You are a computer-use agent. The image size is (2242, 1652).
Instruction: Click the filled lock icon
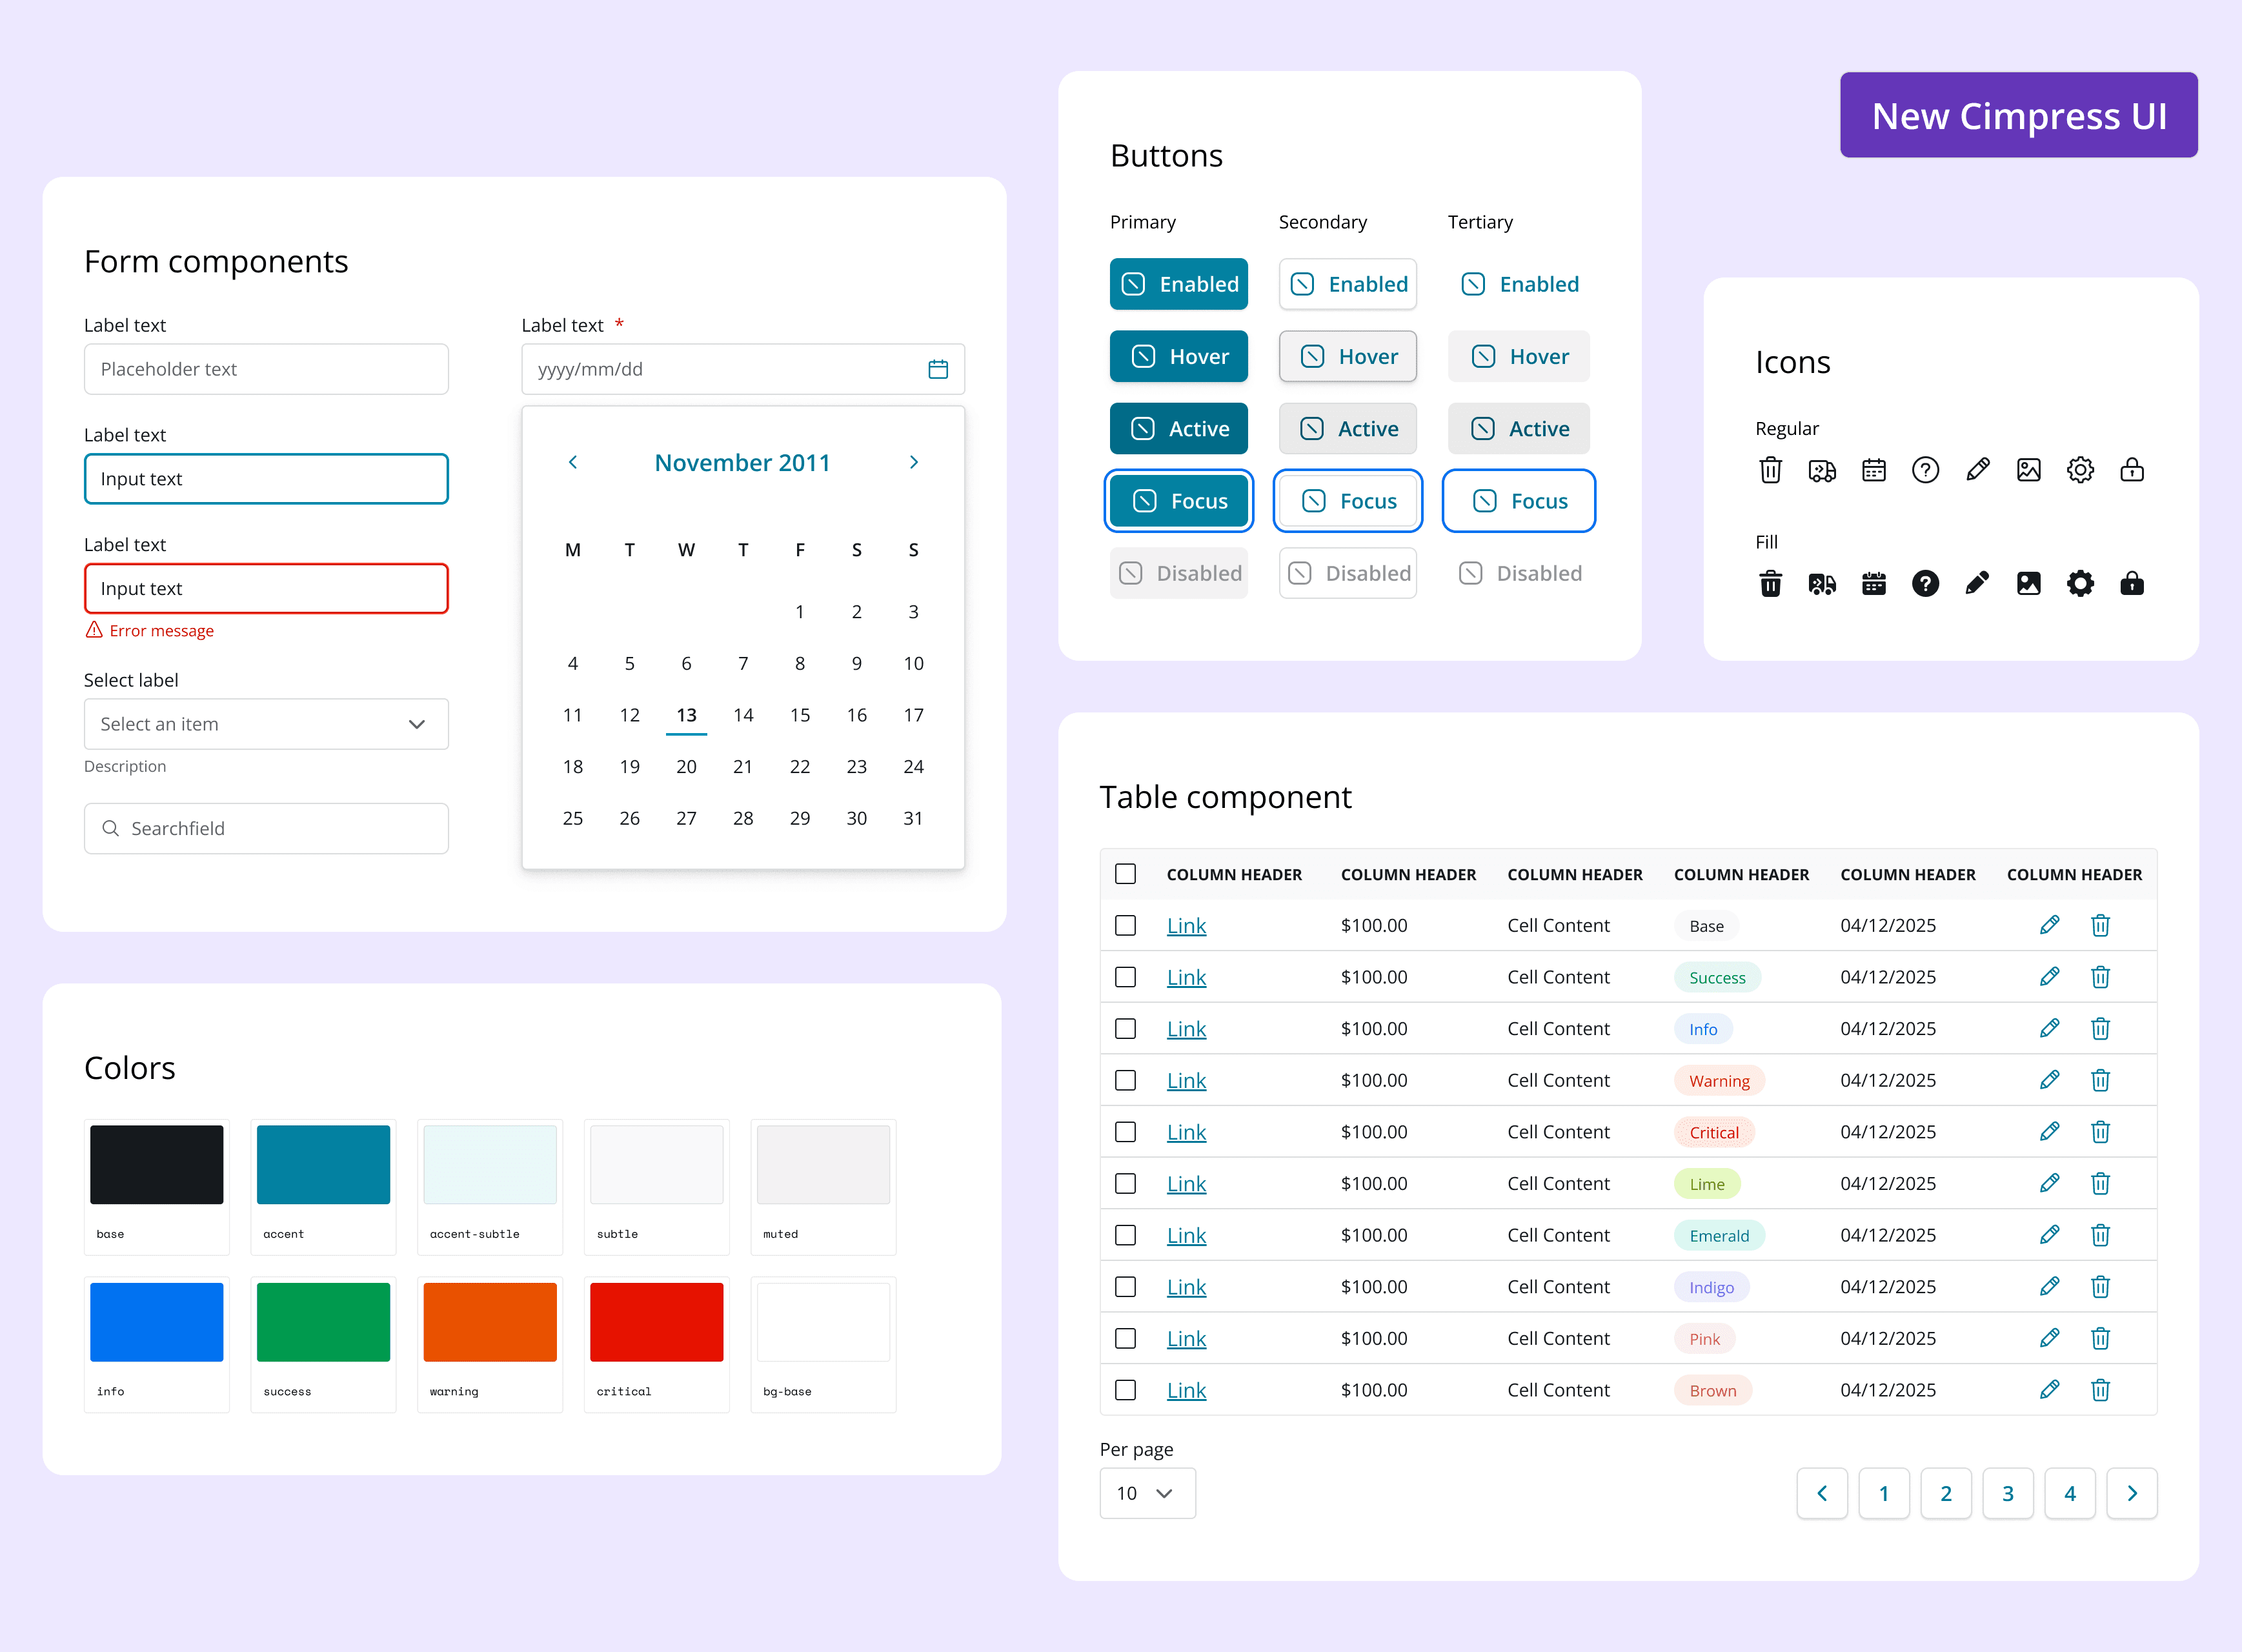pos(2131,583)
